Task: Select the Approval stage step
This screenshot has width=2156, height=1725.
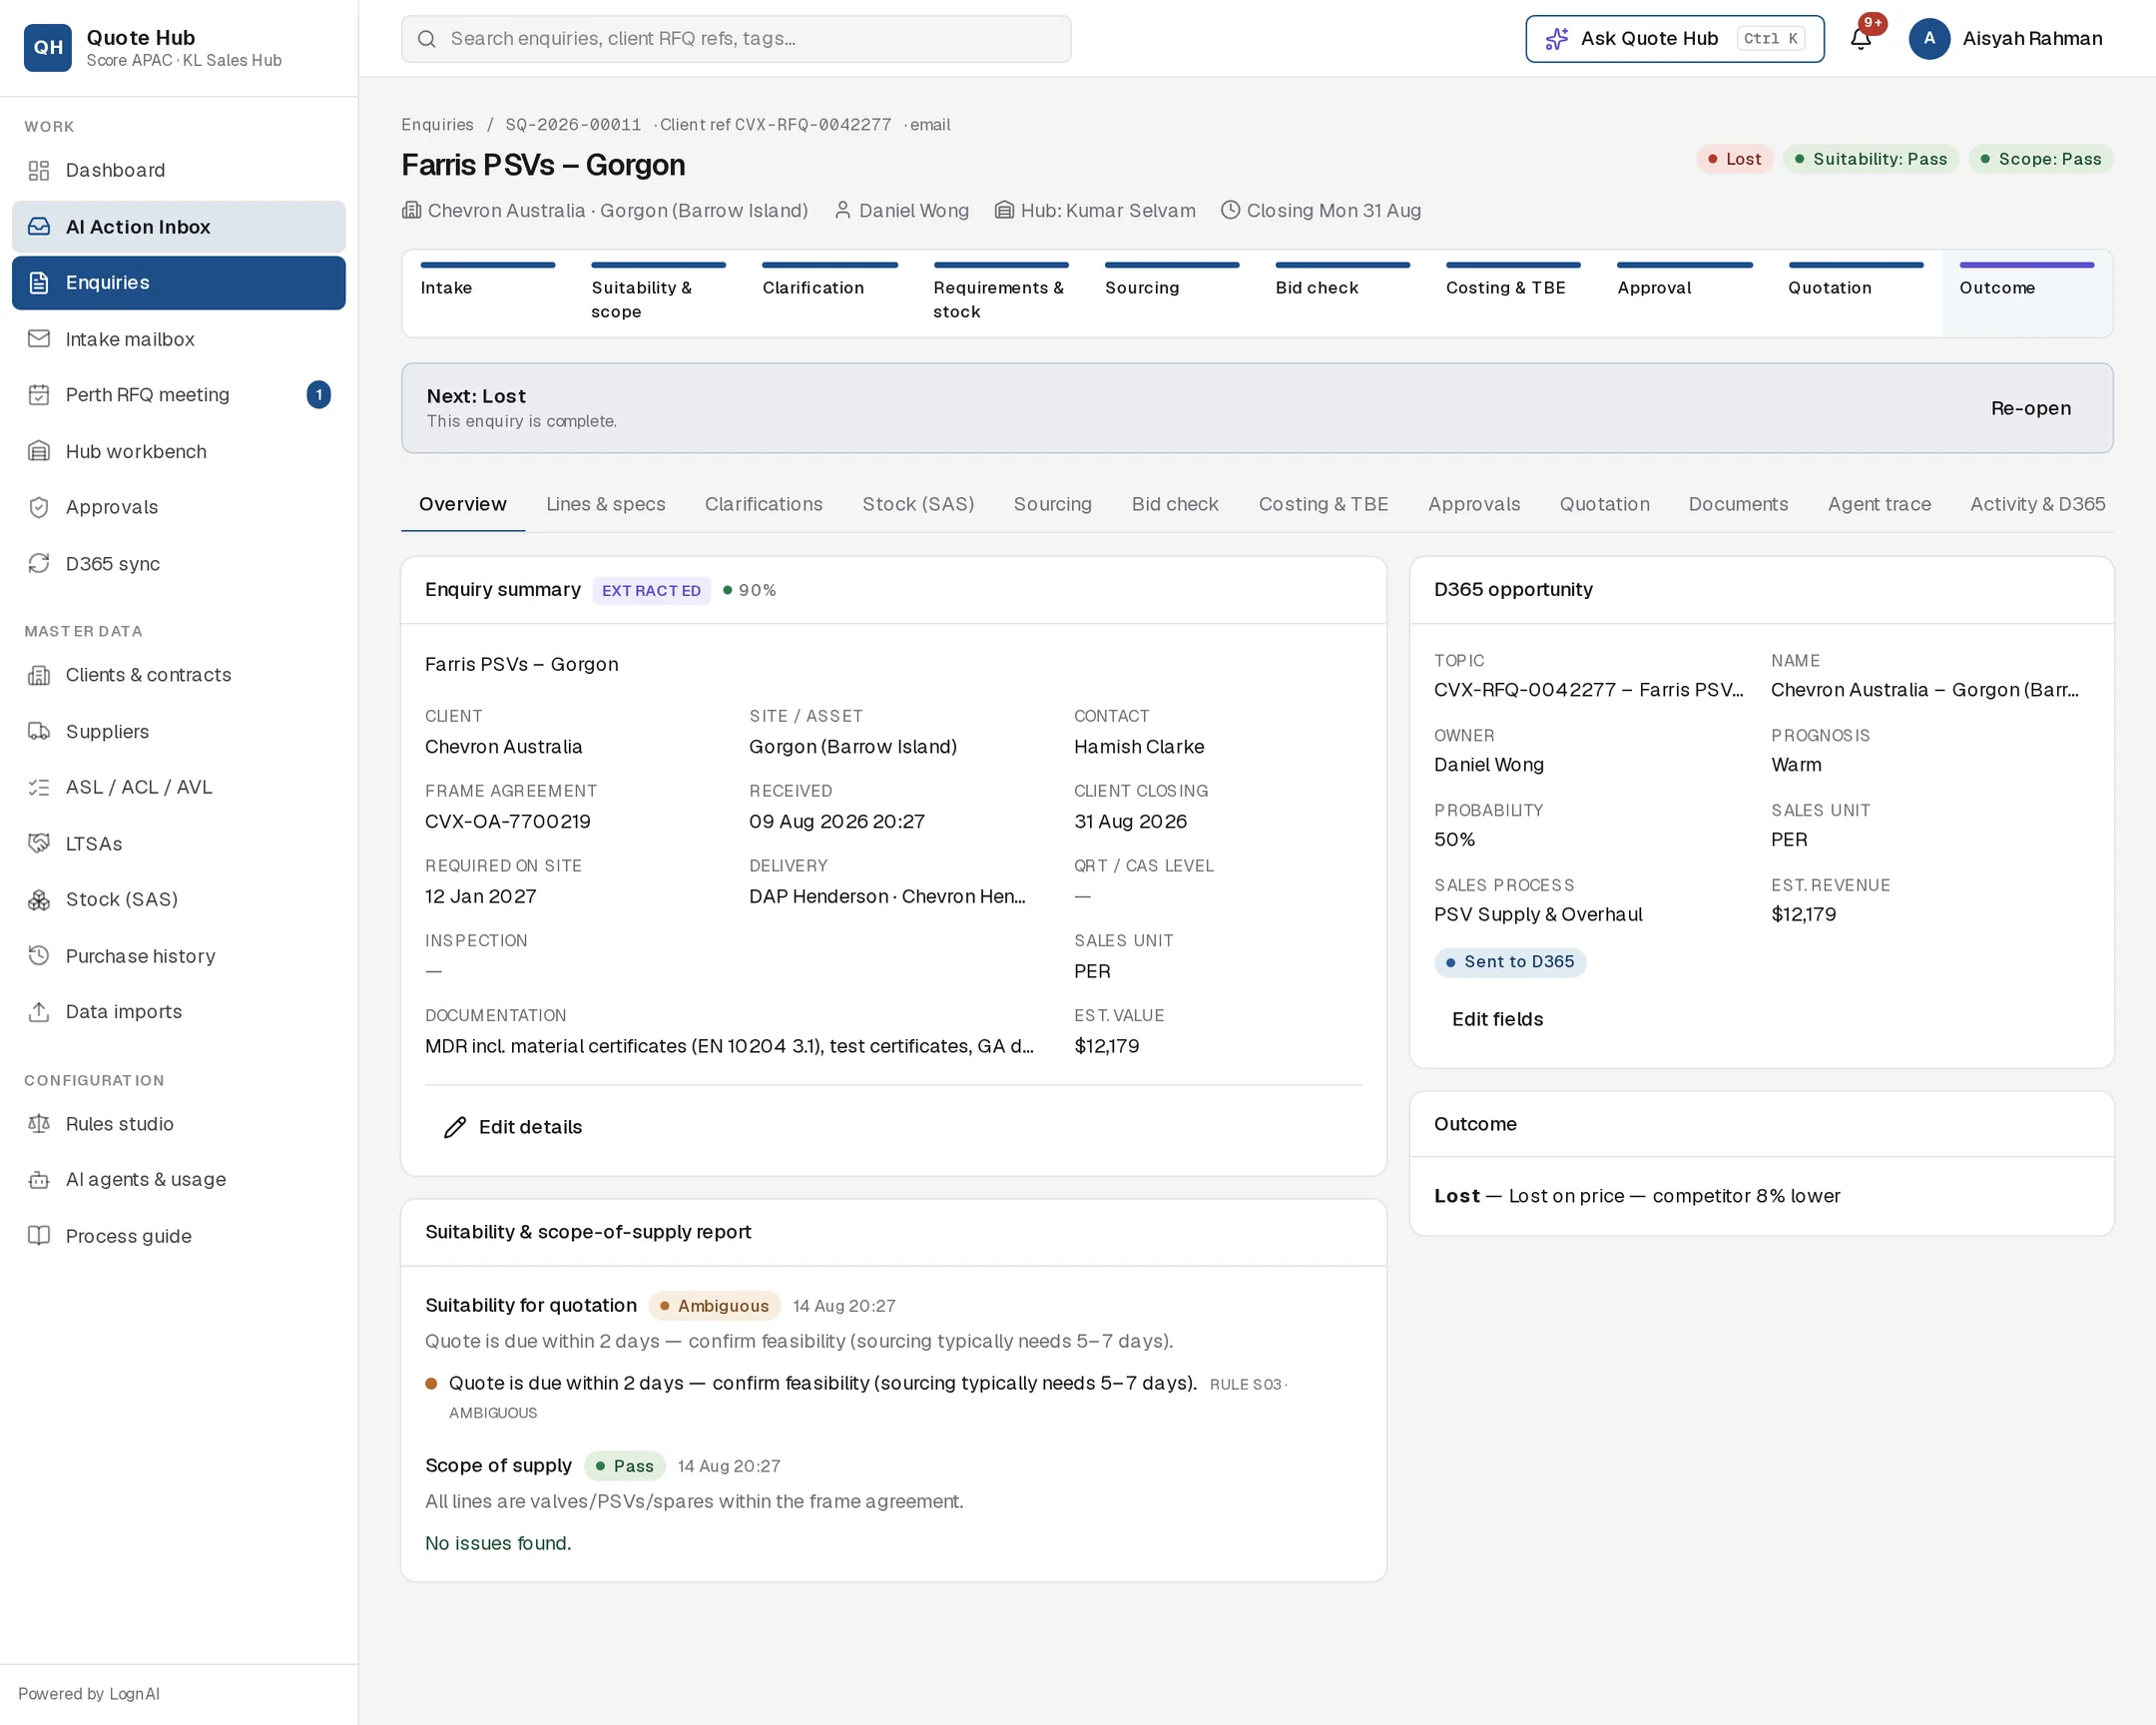Action: 1684,294
